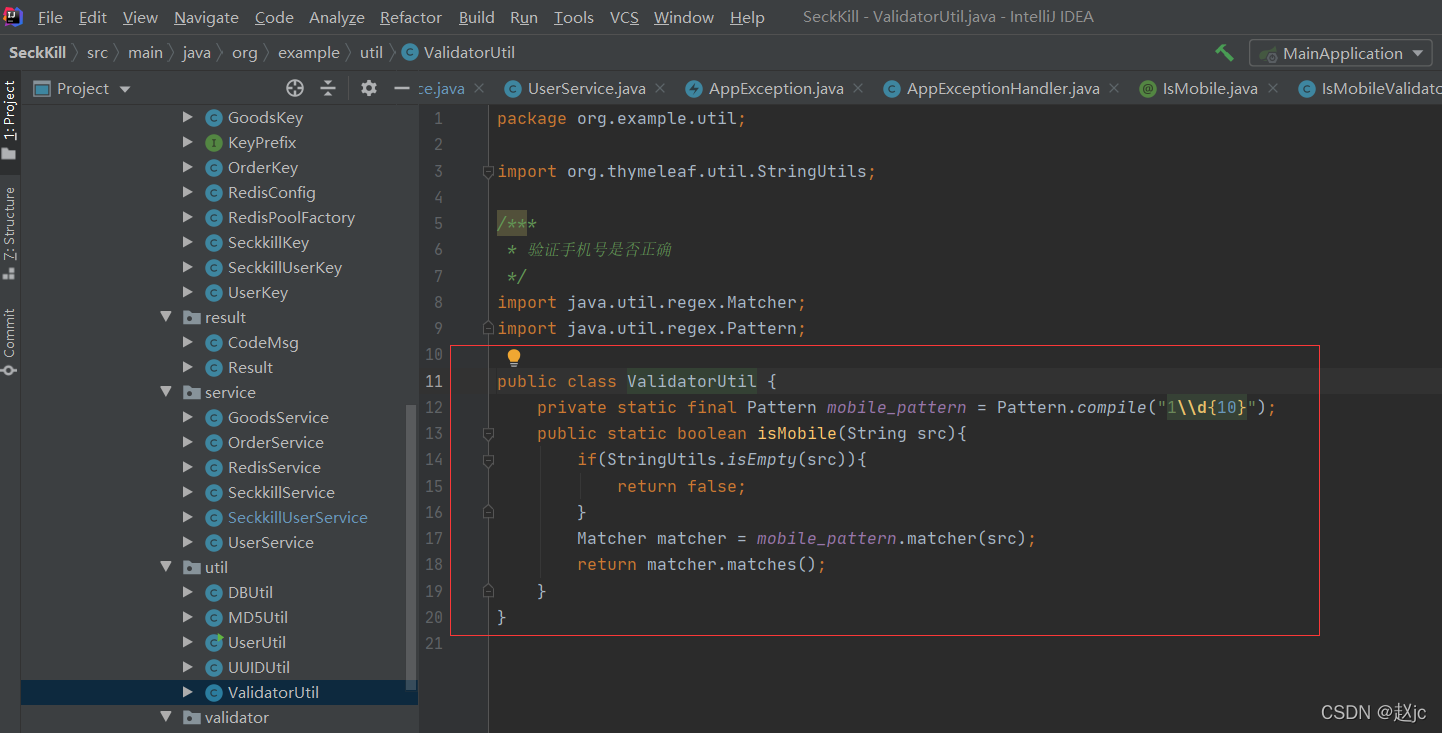
Task: Toggle the Commit tool window tab
Action: pos(10,341)
